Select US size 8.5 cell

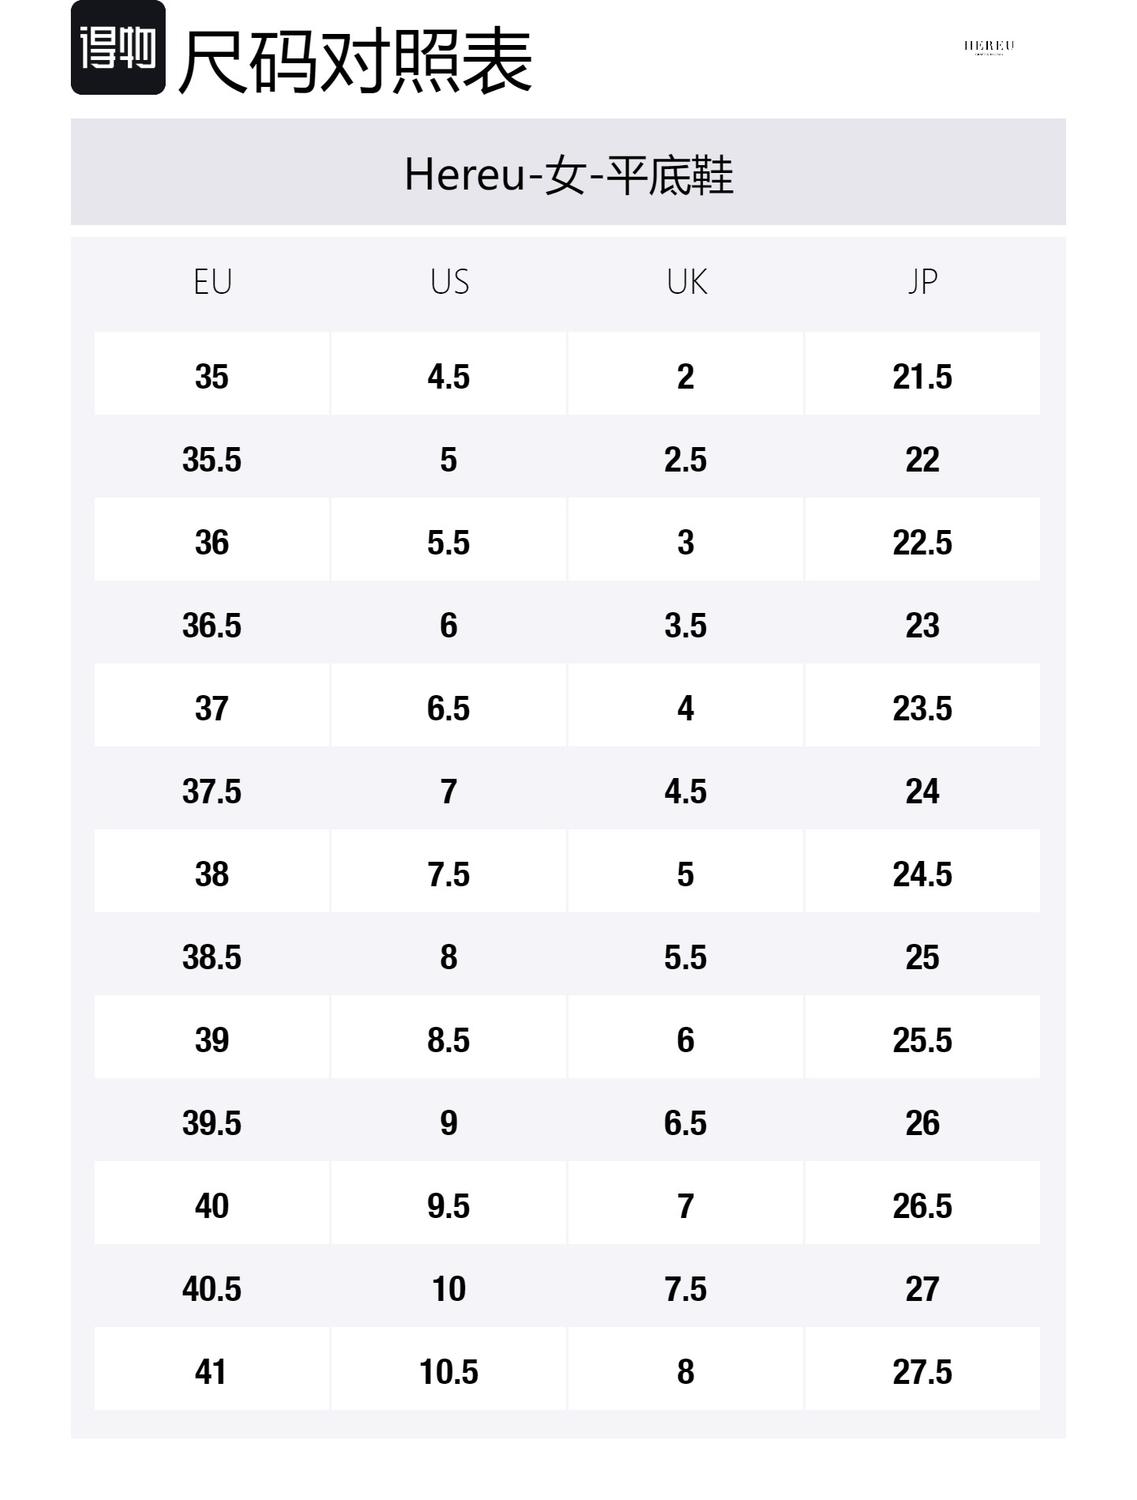pos(449,1040)
